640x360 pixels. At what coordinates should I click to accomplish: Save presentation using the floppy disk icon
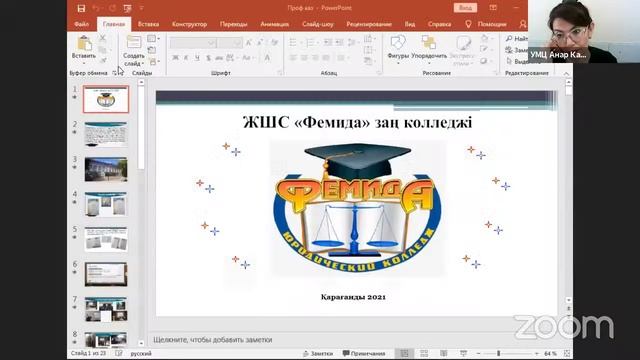(81, 8)
